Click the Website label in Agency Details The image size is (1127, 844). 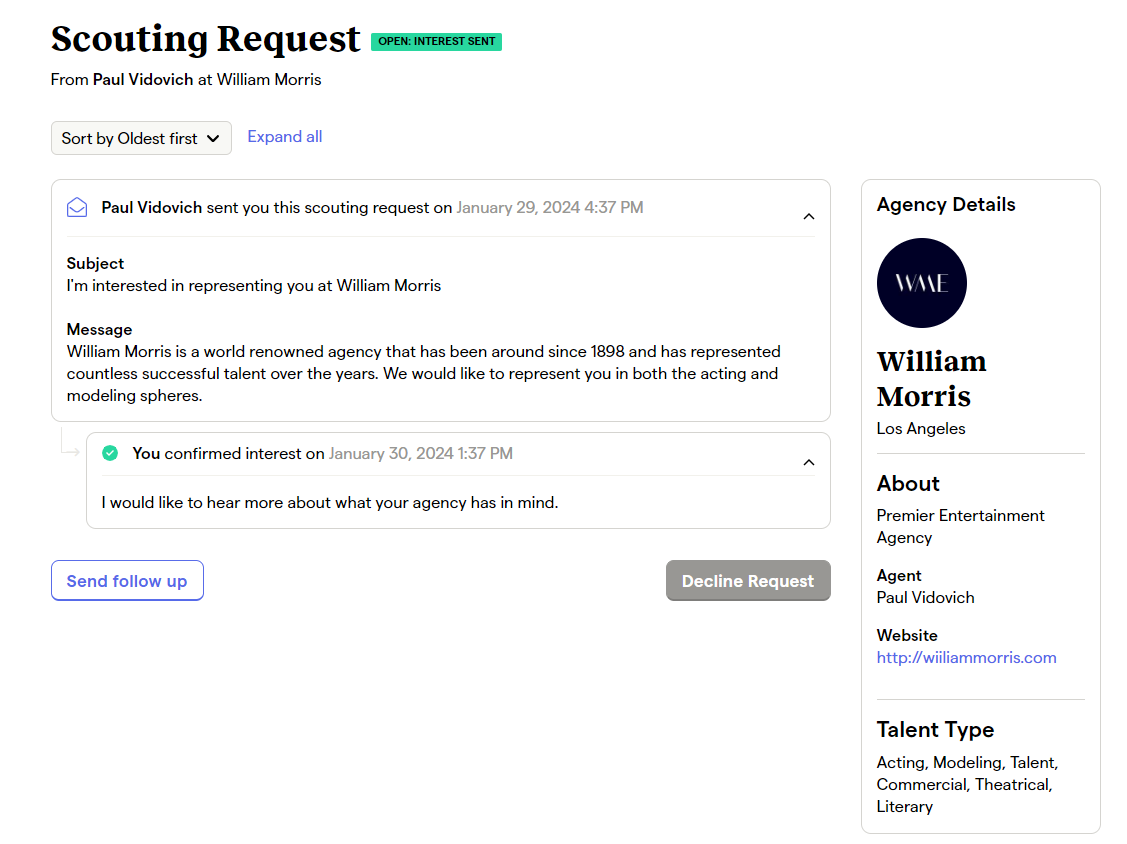pyautogui.click(x=907, y=636)
